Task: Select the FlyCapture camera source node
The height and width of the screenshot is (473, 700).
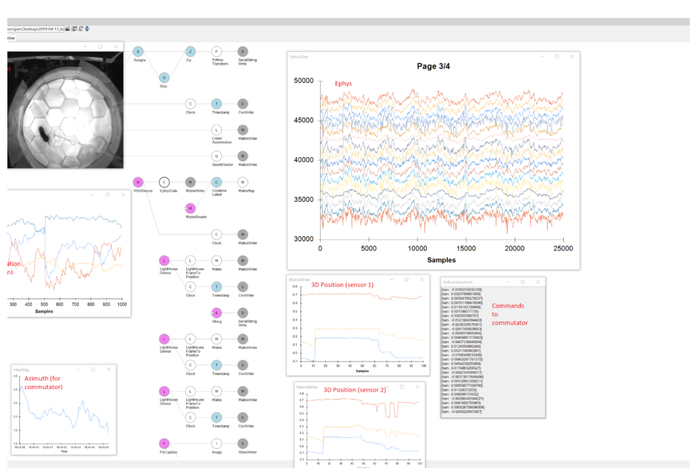Action: (164, 444)
